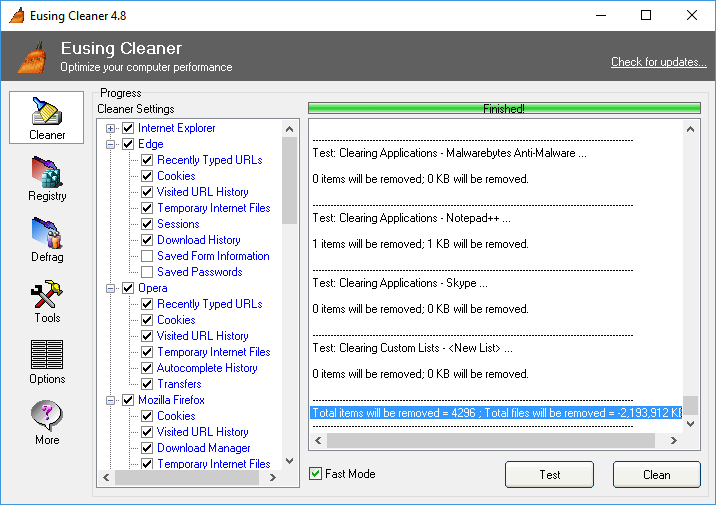Click right arrow of settings tree horizontal scrollbar
716x505 pixels.
tap(273, 478)
